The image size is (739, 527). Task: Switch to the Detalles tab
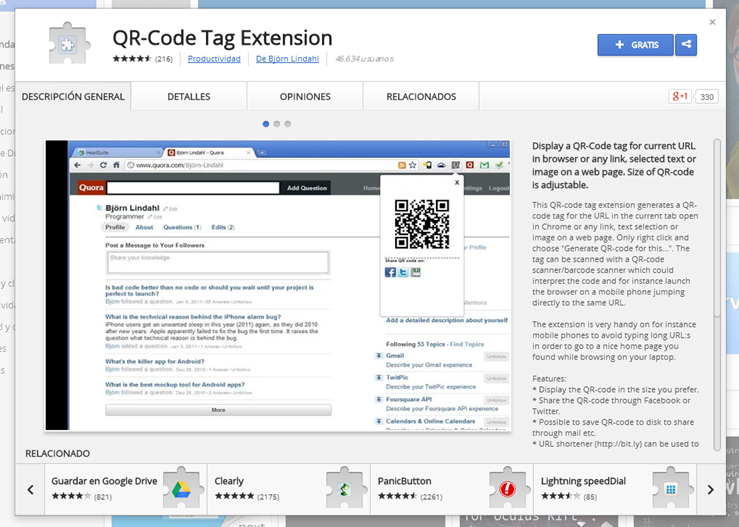click(189, 97)
